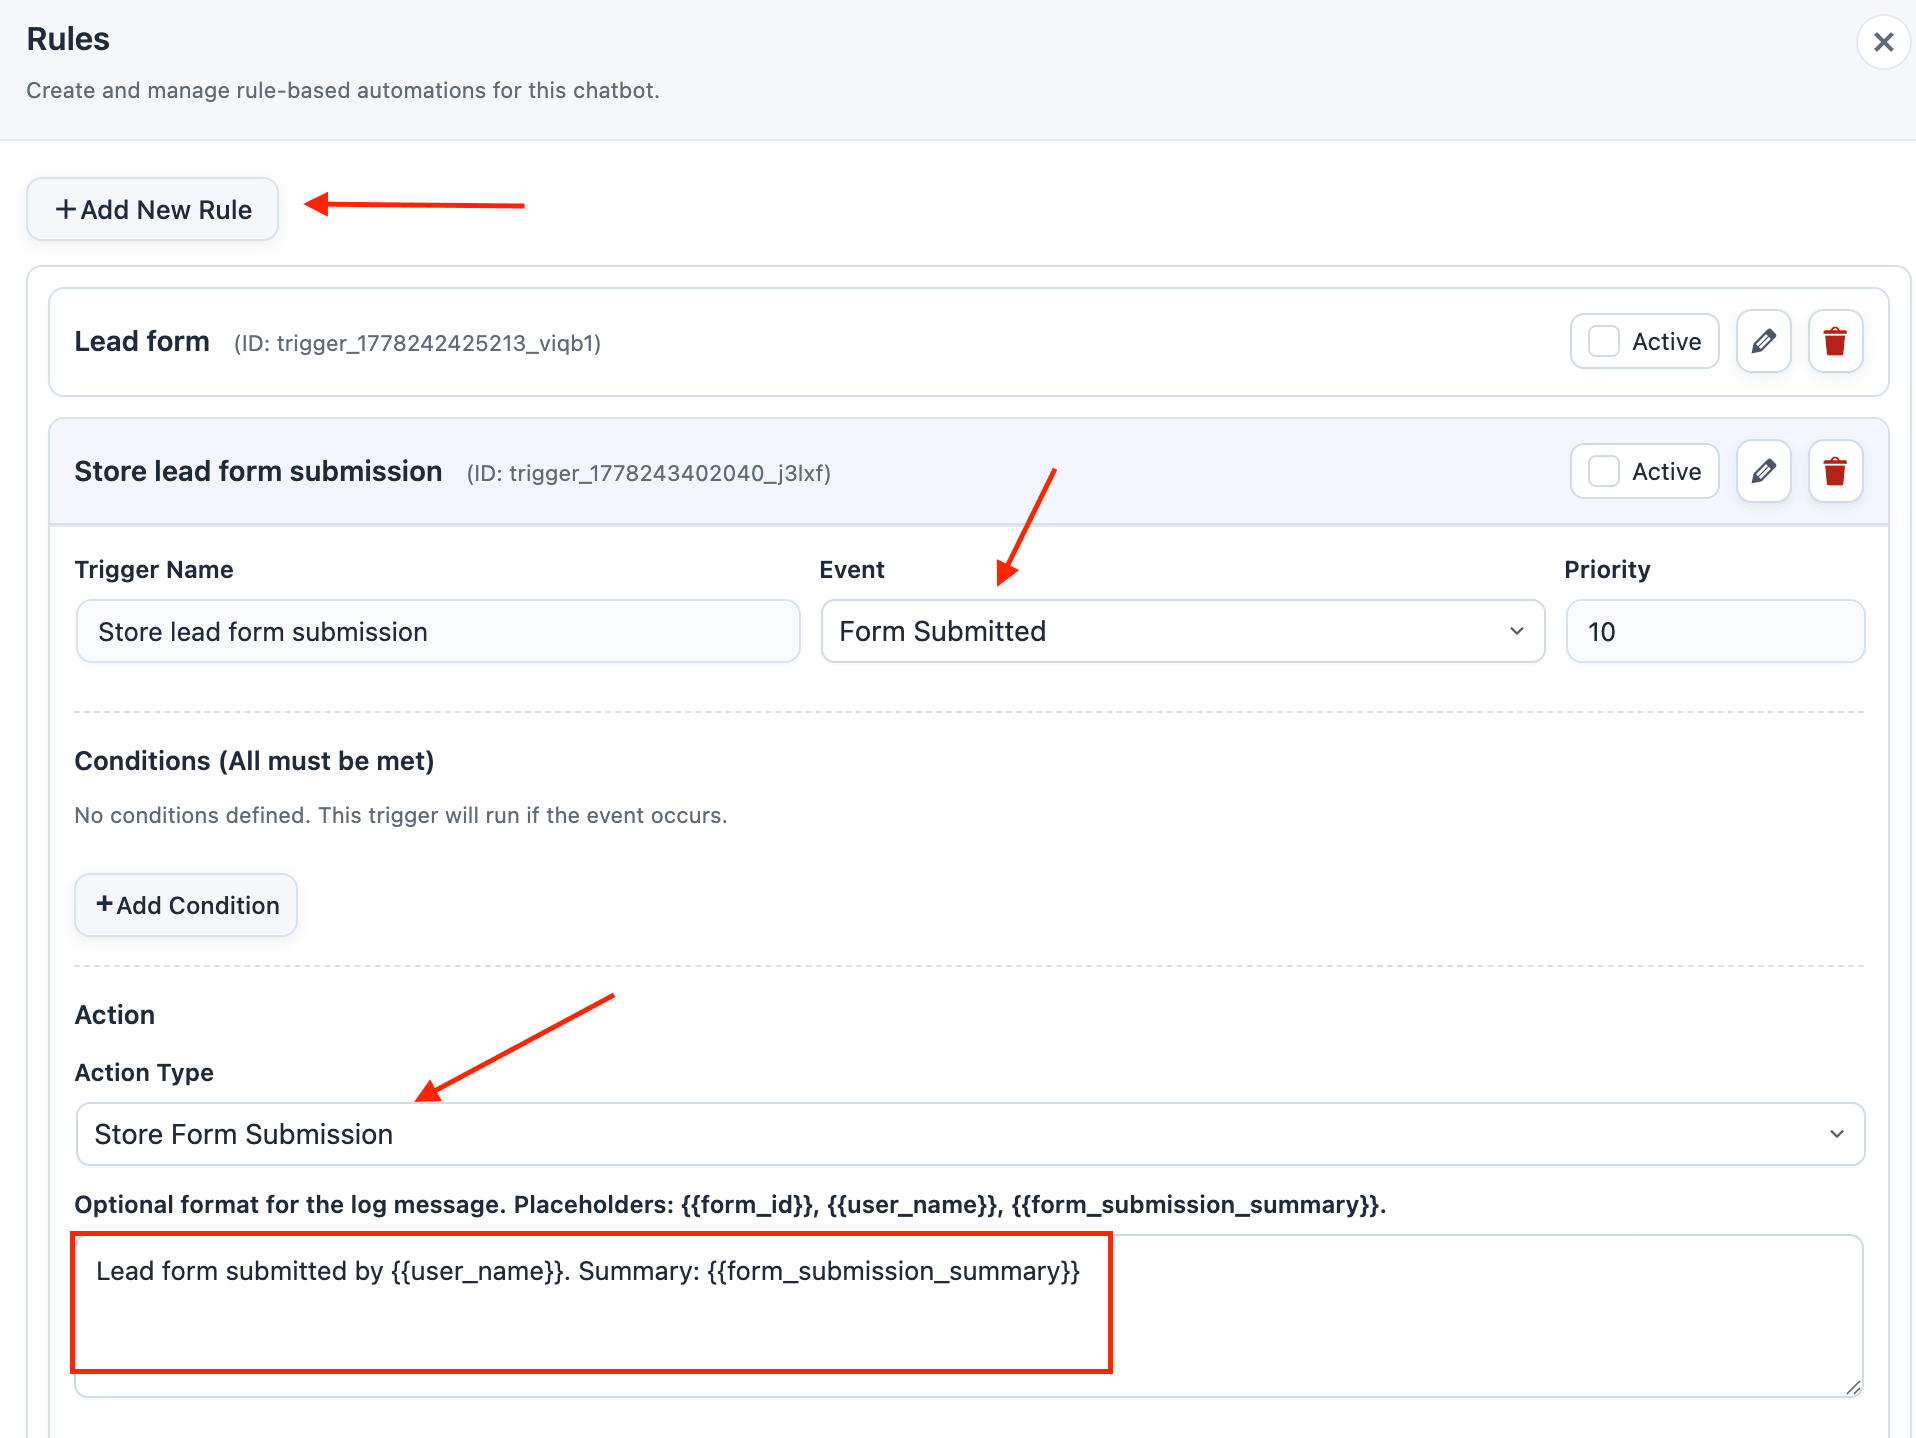Open the Event dropdown showing Form Submitted
This screenshot has width=1916, height=1438.
pos(1183,631)
